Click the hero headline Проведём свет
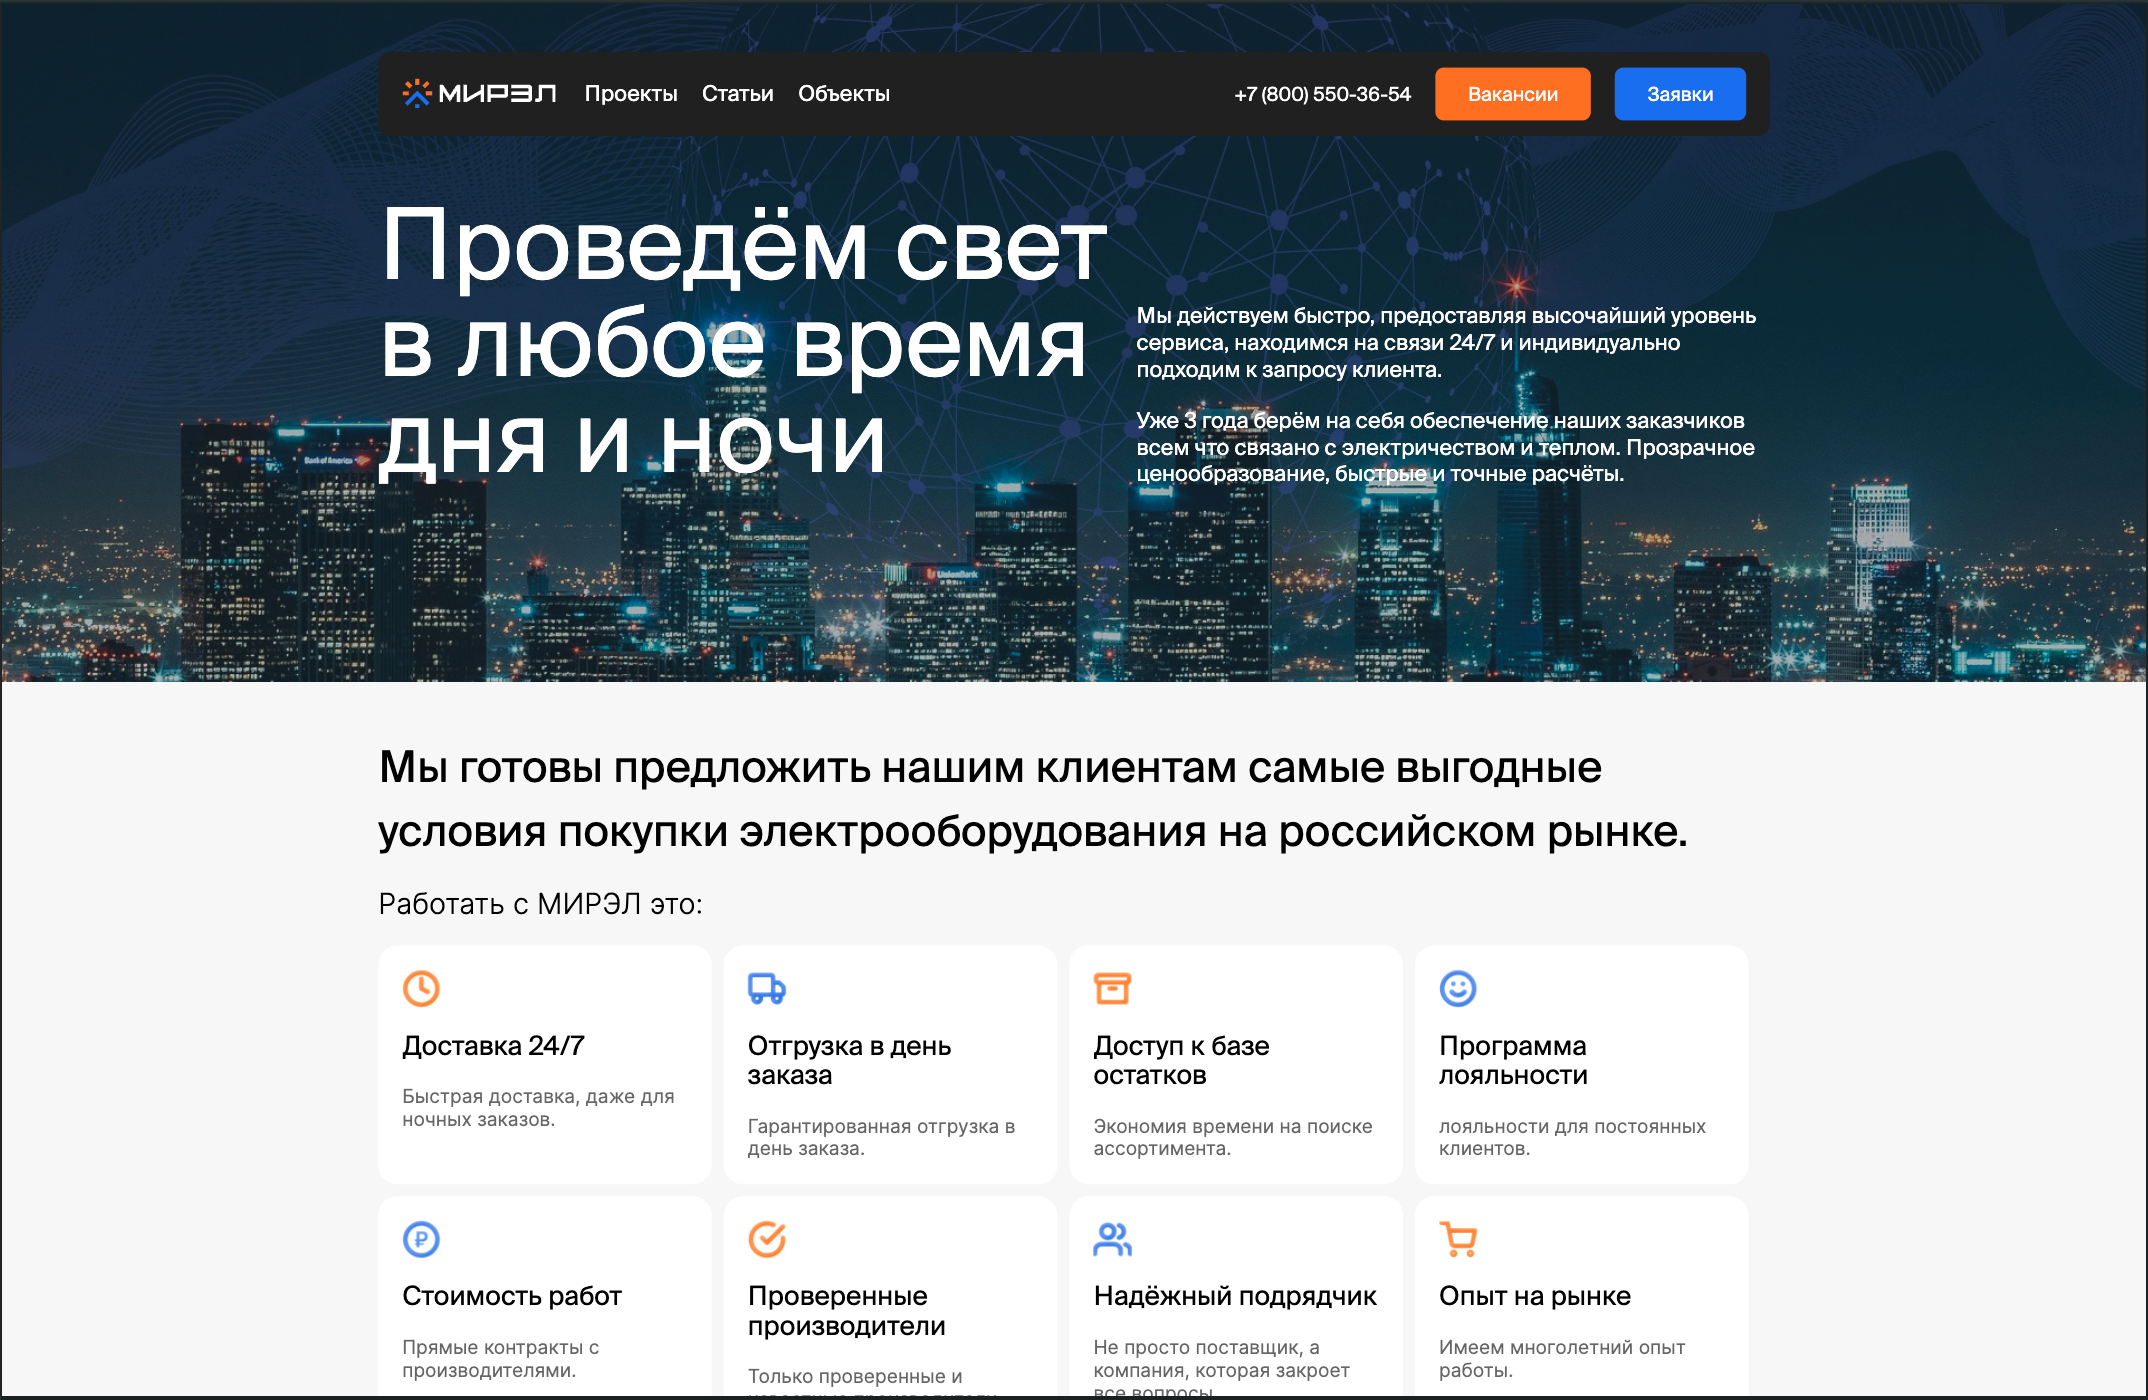The image size is (2148, 1400). (x=744, y=246)
